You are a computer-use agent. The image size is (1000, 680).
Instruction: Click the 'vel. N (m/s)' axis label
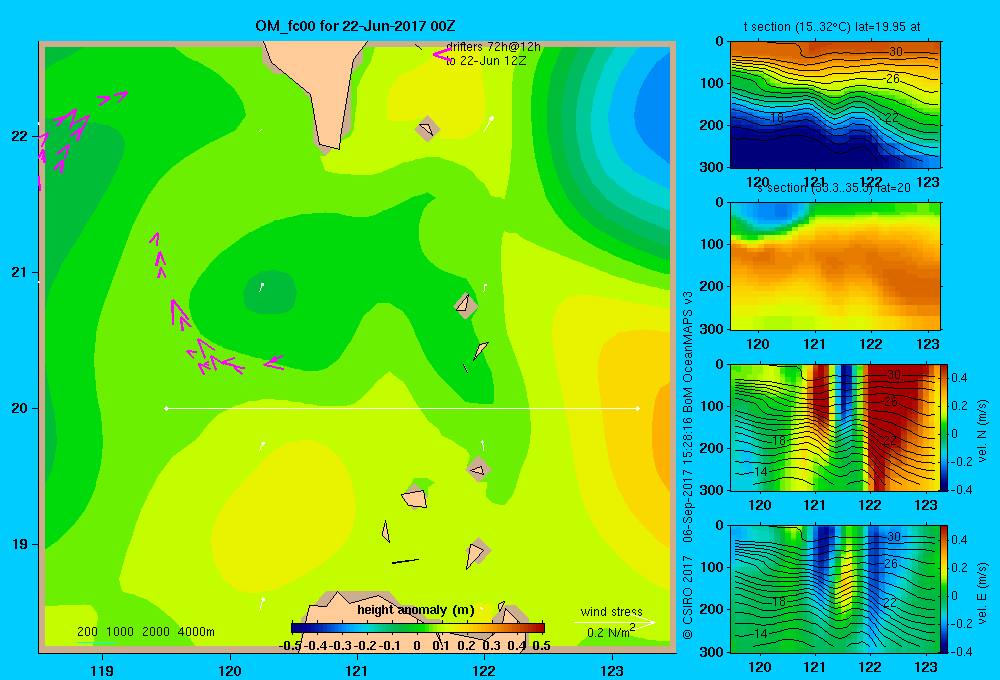click(982, 431)
